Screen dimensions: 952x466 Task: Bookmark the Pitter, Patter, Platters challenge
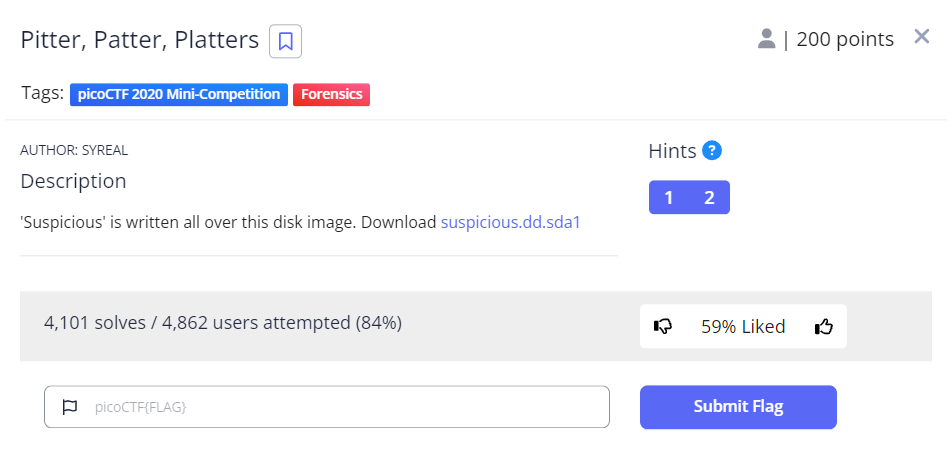pos(286,41)
